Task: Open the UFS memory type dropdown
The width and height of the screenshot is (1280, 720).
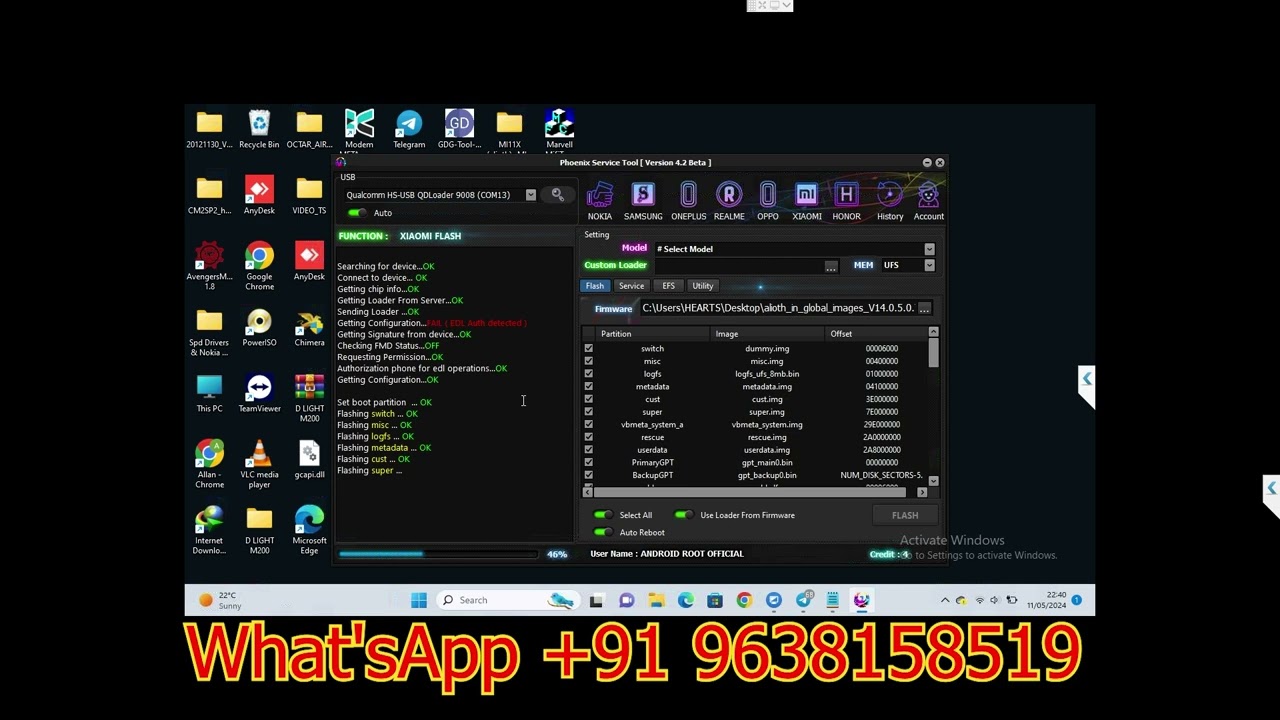Action: tap(929, 264)
